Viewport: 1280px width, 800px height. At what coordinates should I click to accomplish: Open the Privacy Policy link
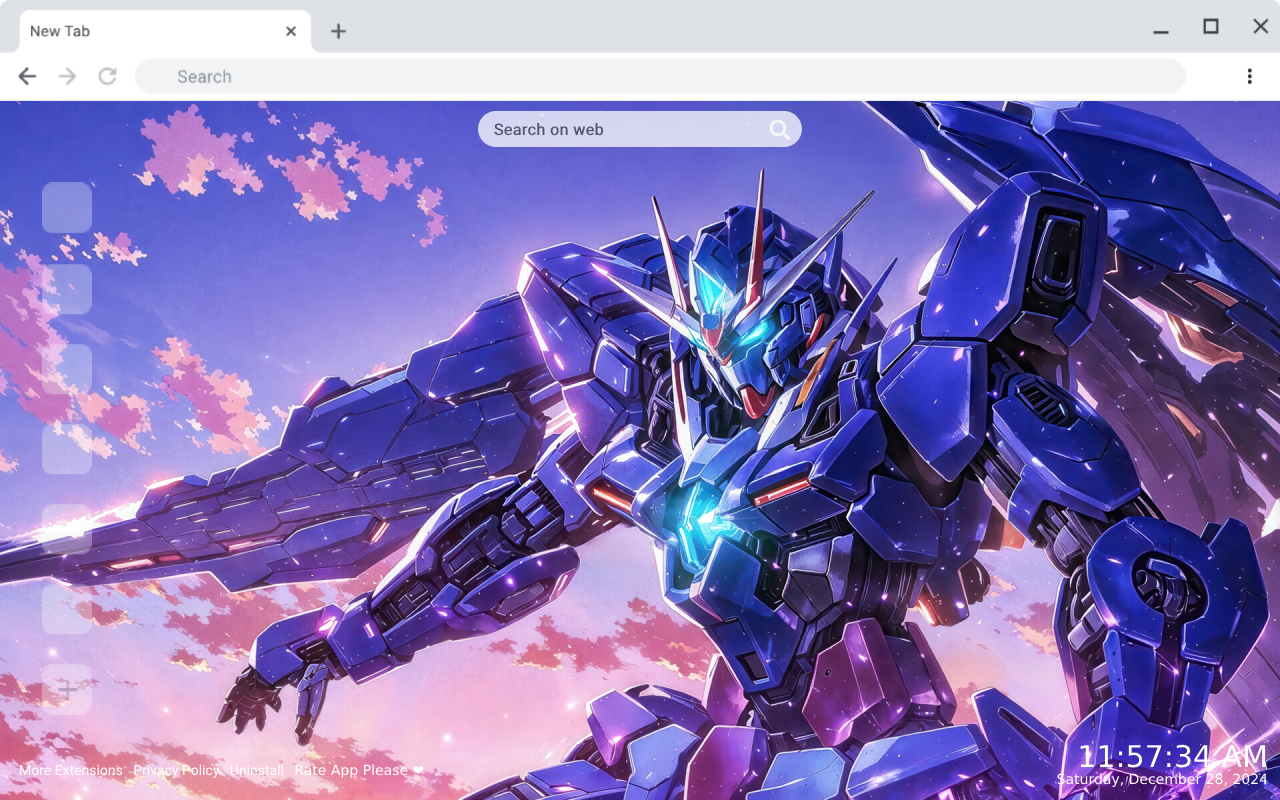176,770
